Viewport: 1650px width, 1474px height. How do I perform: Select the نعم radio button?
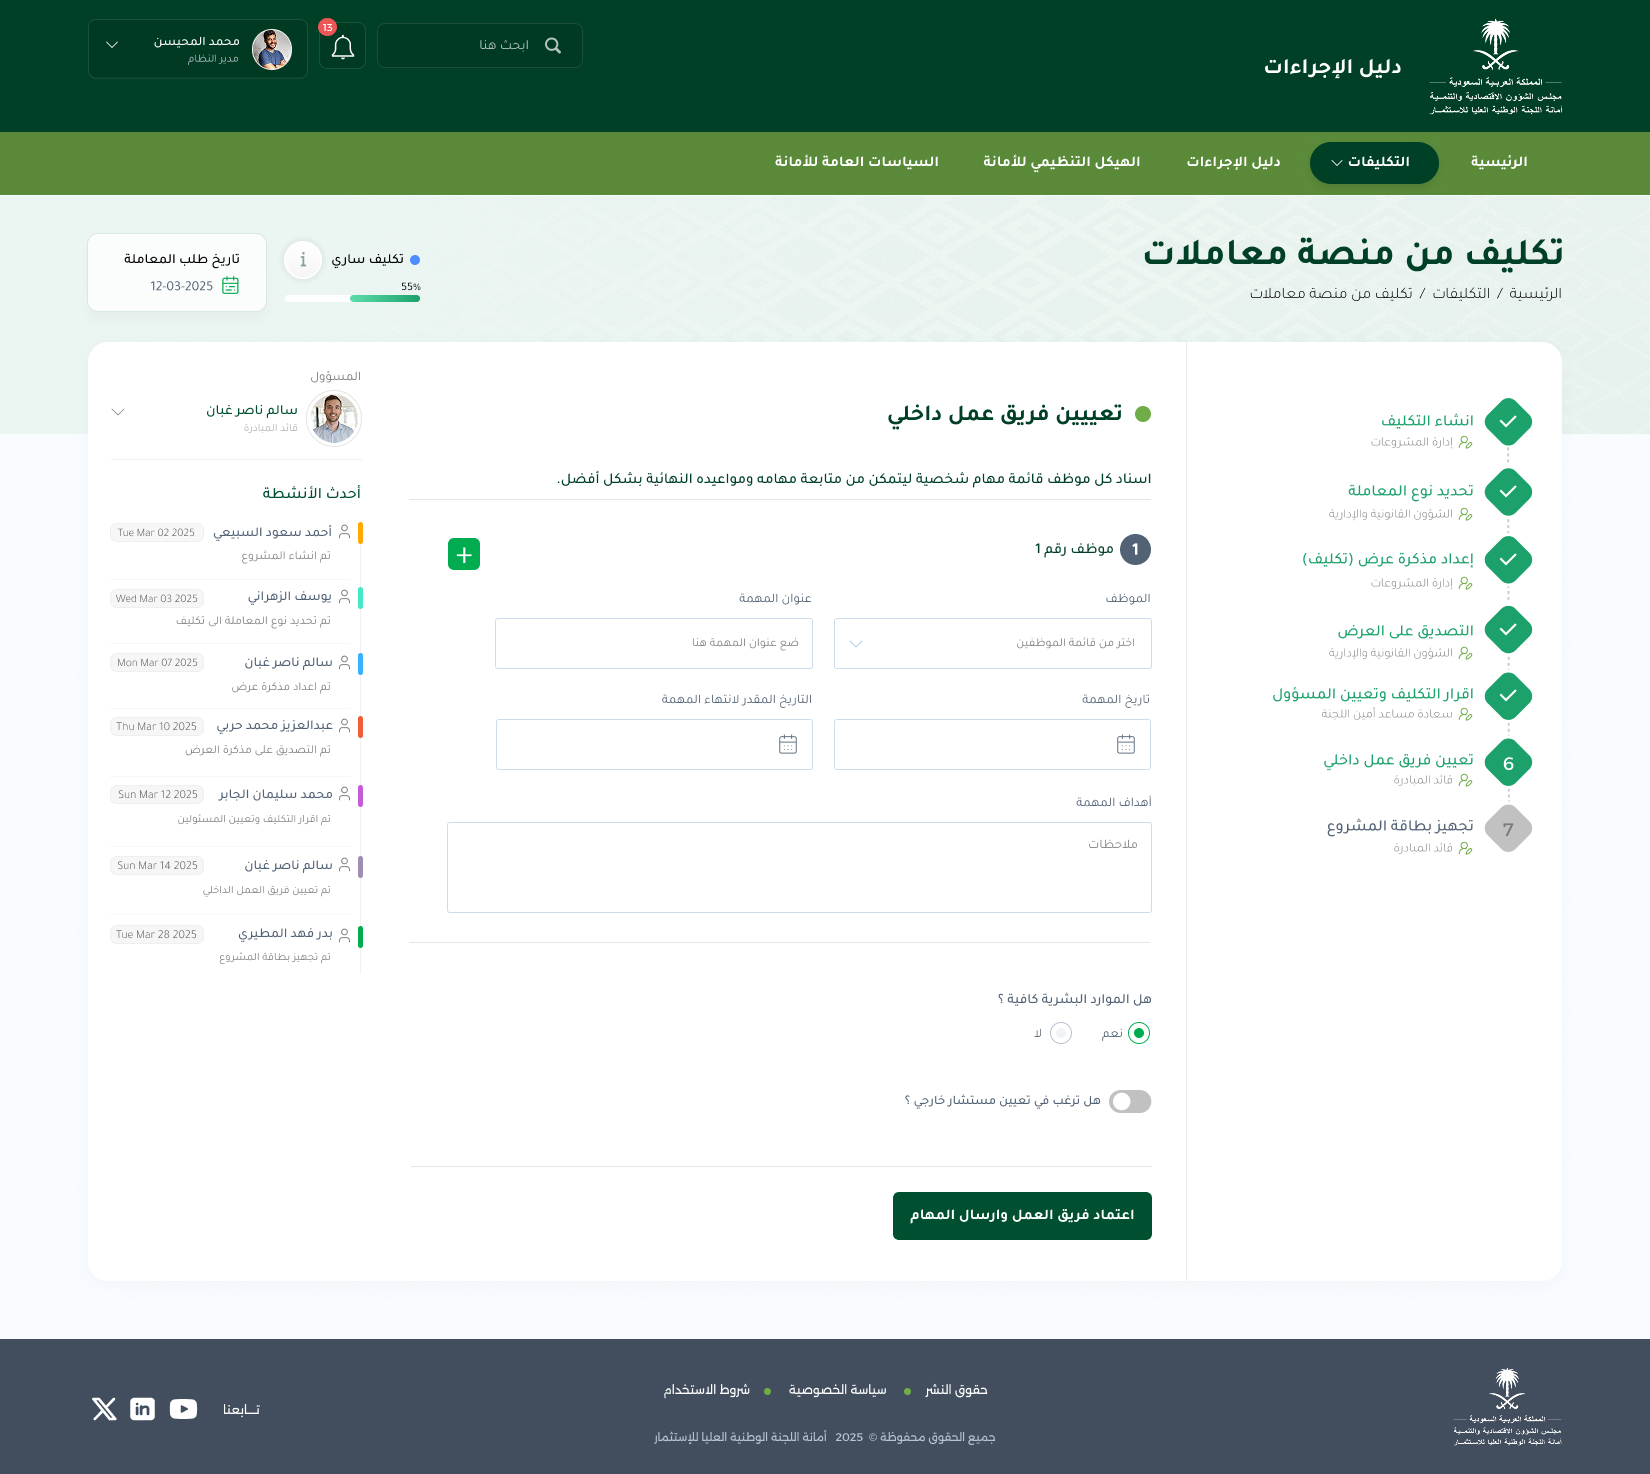[x=1139, y=1033]
